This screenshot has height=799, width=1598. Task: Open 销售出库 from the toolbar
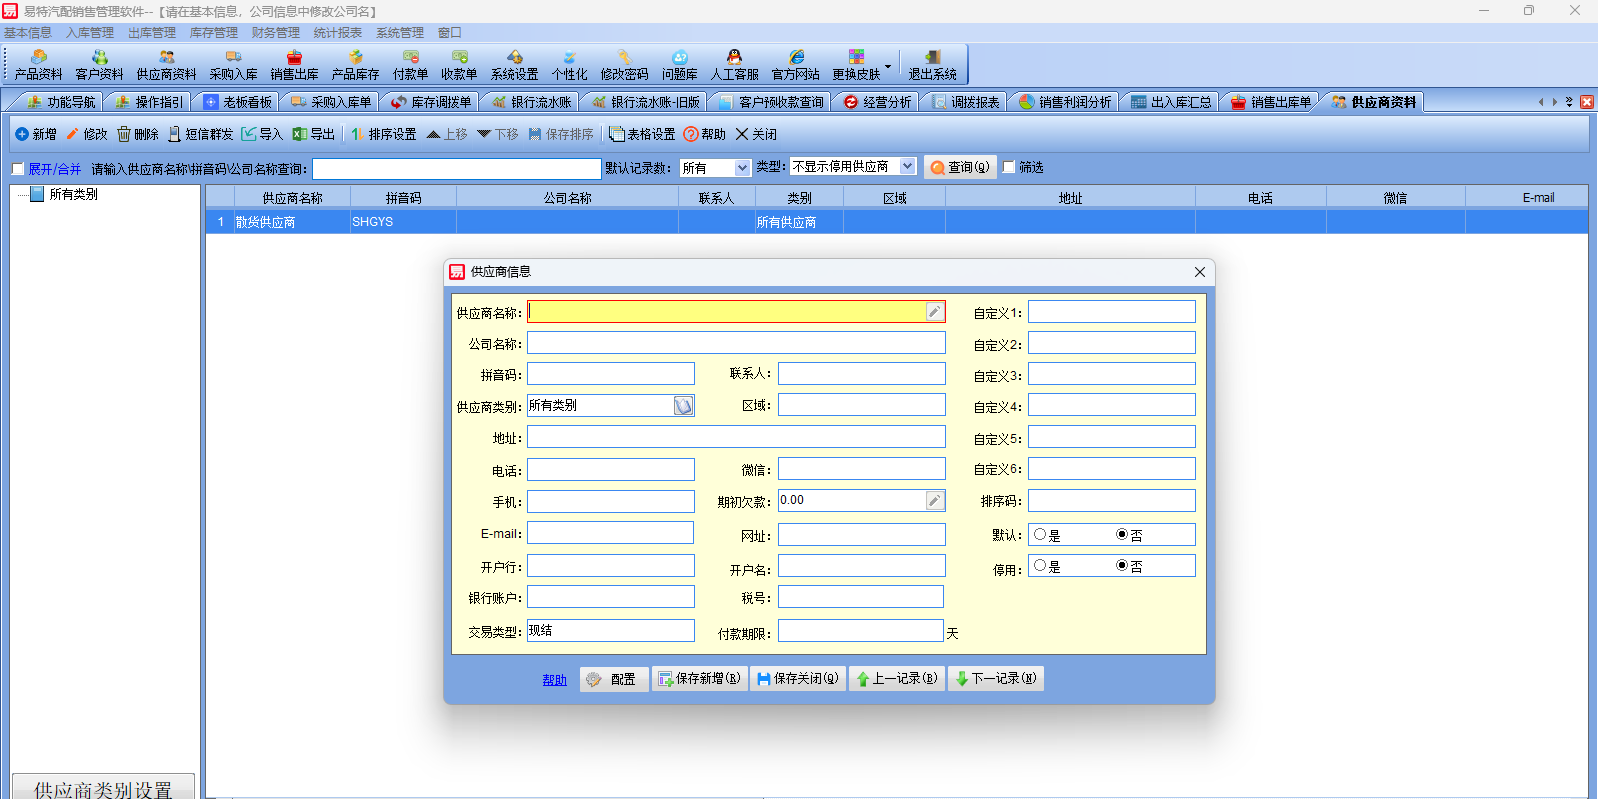(x=294, y=65)
